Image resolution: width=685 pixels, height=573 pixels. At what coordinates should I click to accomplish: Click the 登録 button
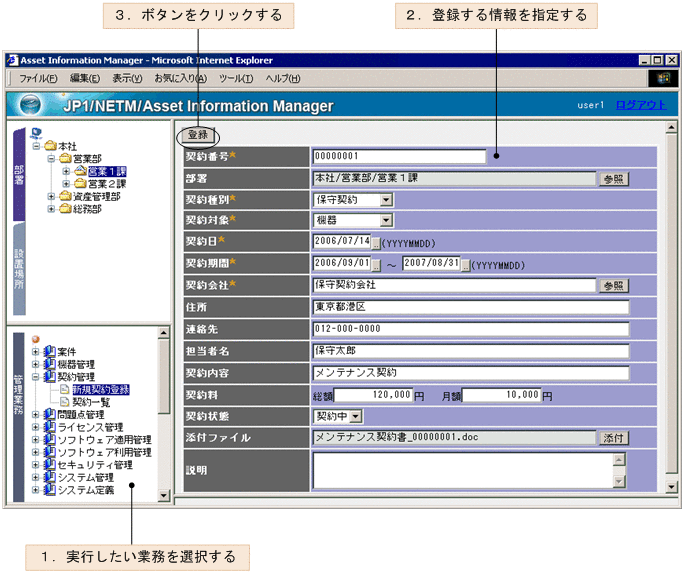tap(198, 134)
